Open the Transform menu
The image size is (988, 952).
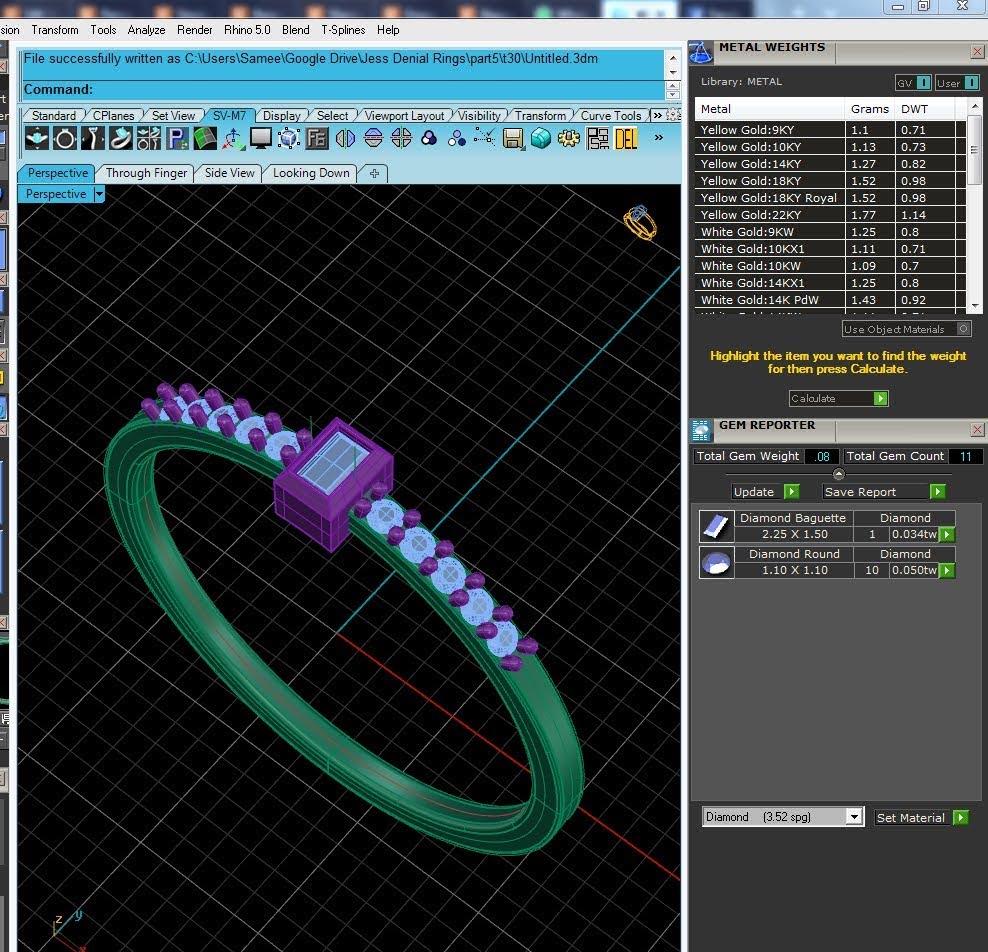click(55, 30)
